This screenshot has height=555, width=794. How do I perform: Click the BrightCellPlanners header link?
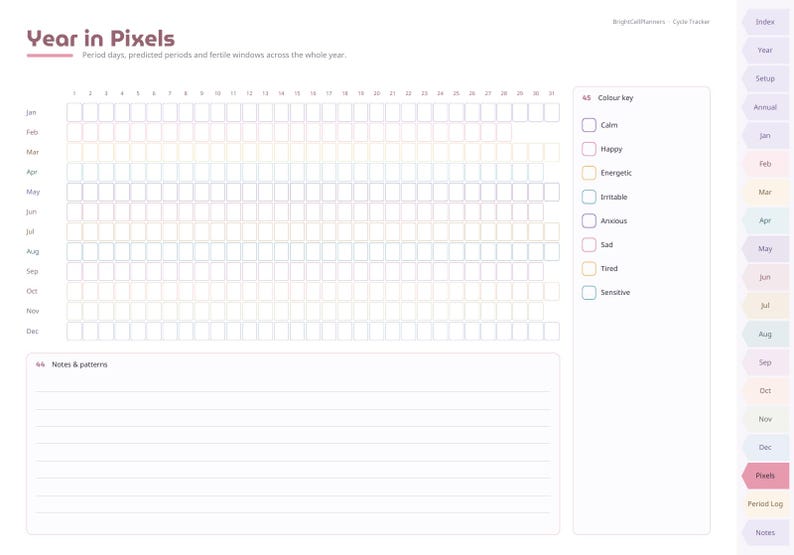pos(639,22)
